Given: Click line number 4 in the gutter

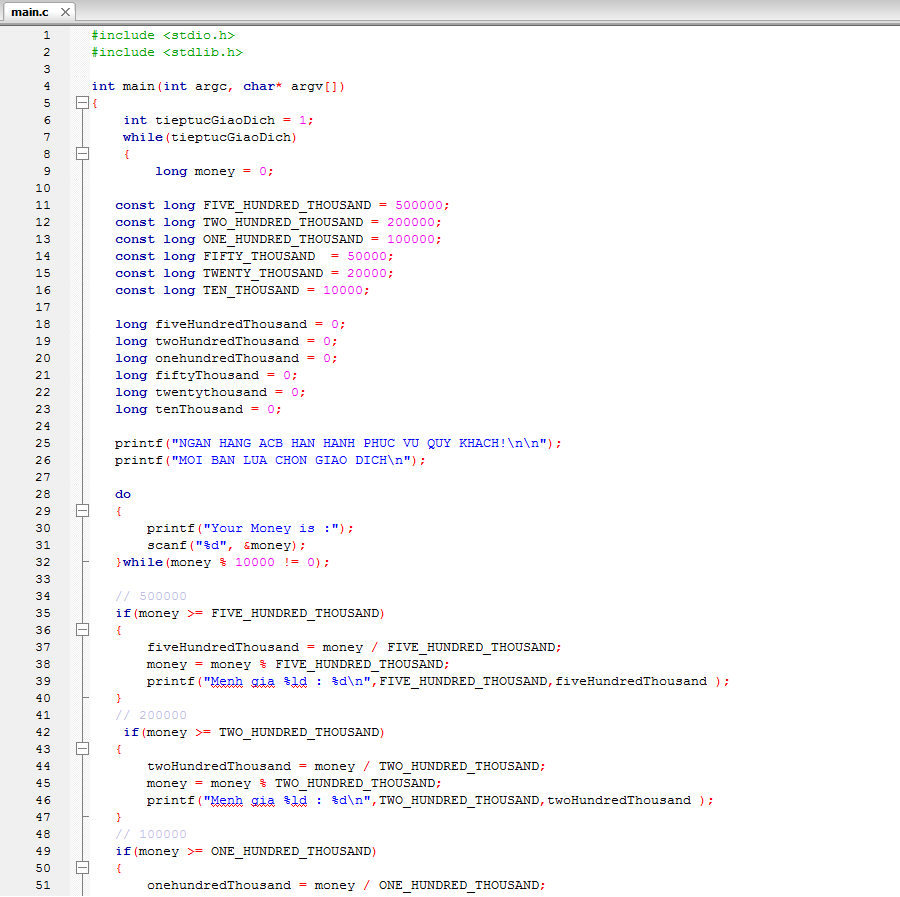Looking at the screenshot, I should coord(46,86).
